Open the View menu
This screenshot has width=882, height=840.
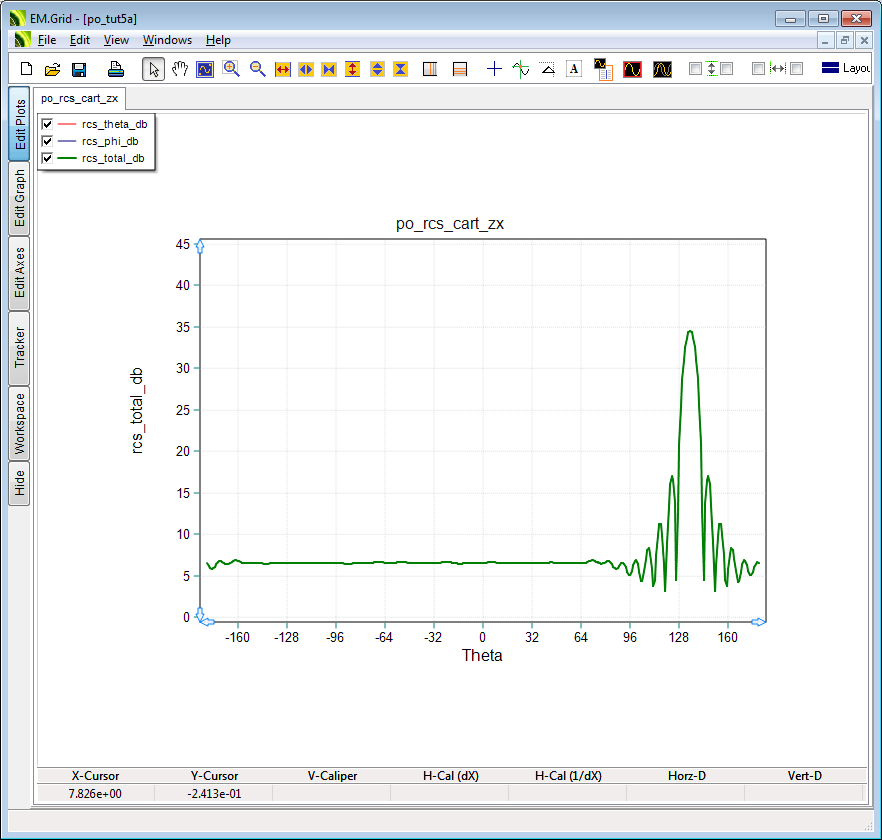(116, 40)
